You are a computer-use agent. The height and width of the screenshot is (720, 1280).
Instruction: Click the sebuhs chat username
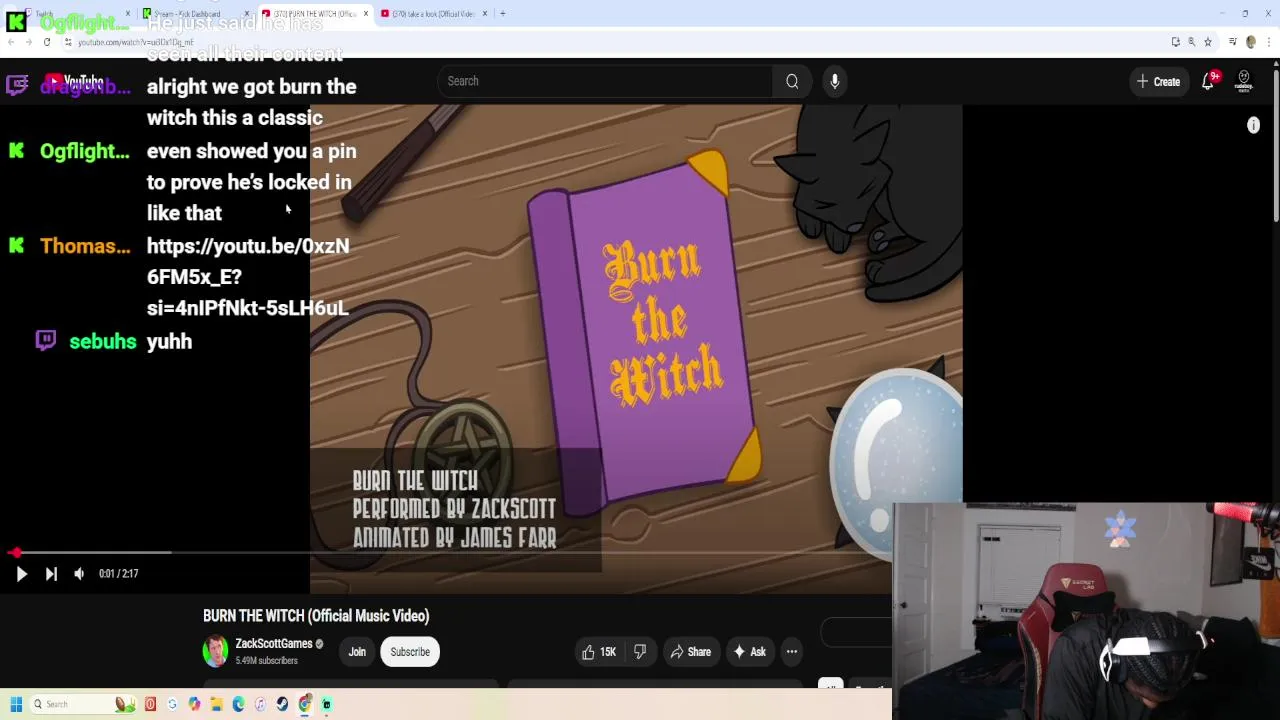pyautogui.click(x=103, y=342)
